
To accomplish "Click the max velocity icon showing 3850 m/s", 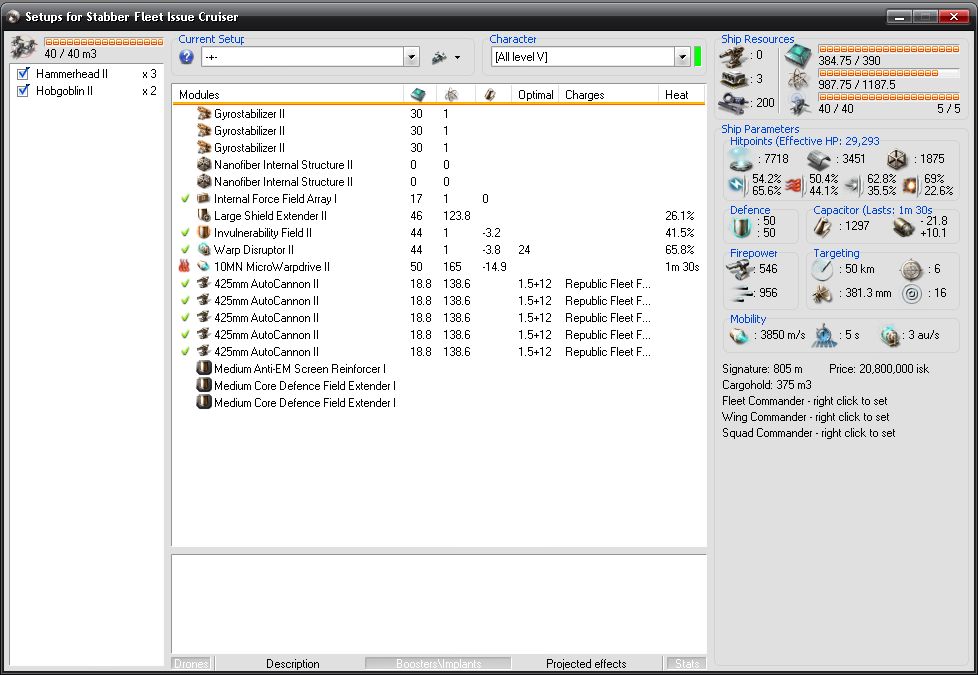I will click(739, 336).
